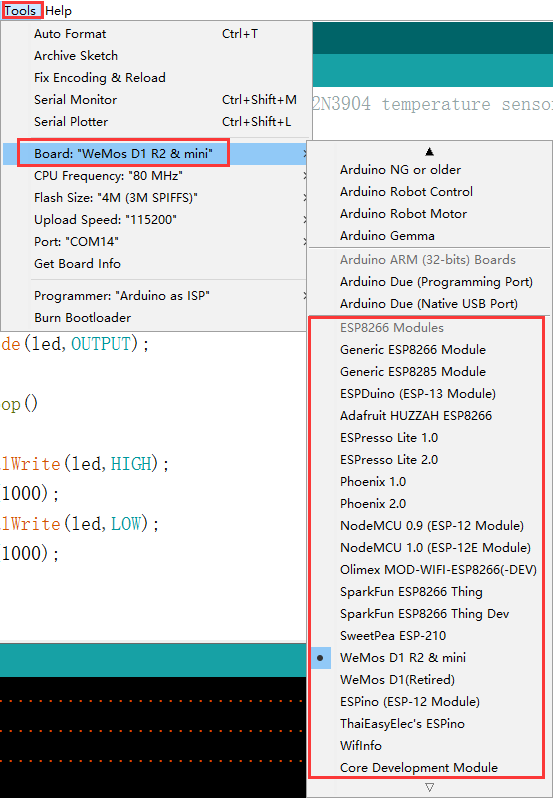This screenshot has height=798, width=553.
Task: Click Burn Bootloader
Action: point(157,317)
